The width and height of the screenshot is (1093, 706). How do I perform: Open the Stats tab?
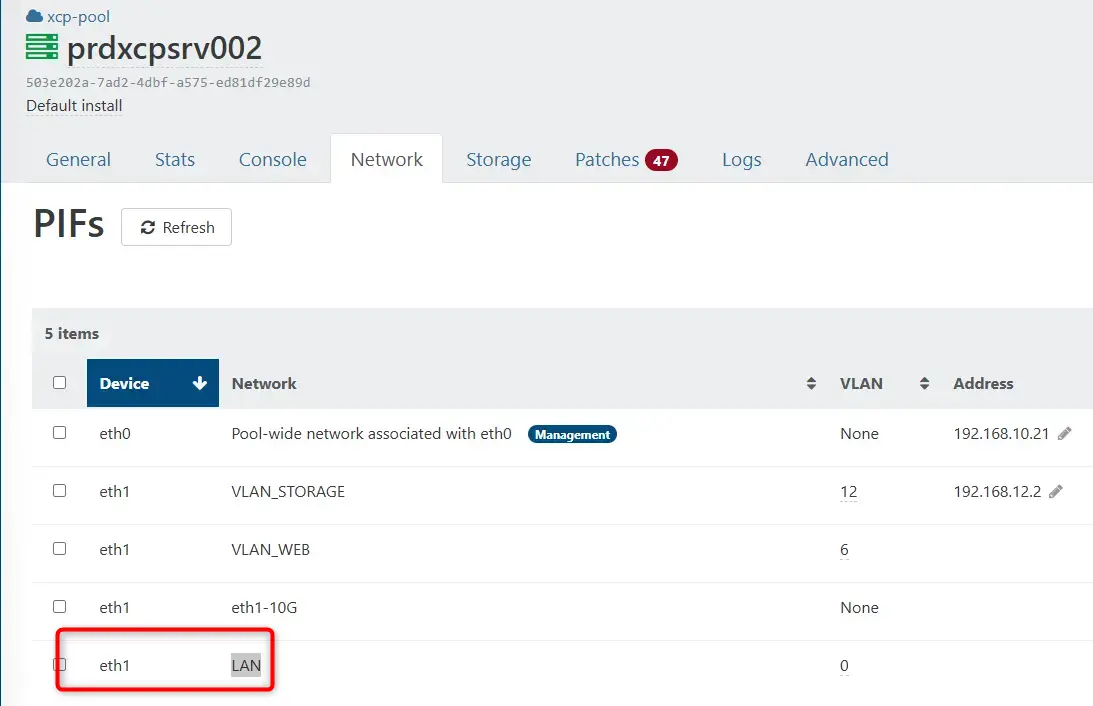tap(175, 160)
